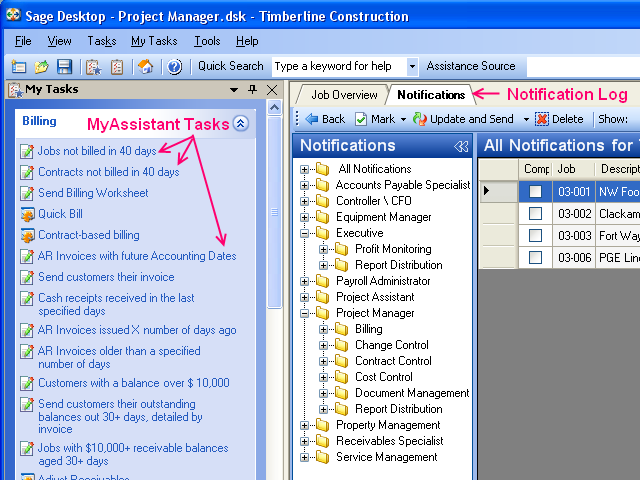640x480 pixels.
Task: Select the Notifications tab
Action: click(x=431, y=95)
